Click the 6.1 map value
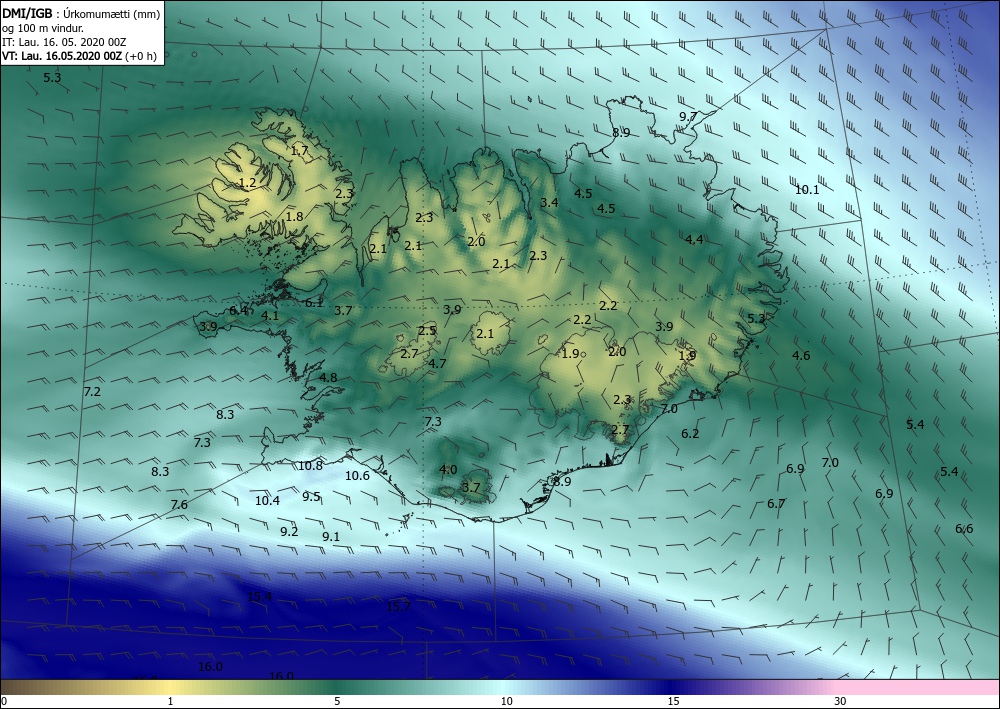 coord(314,303)
